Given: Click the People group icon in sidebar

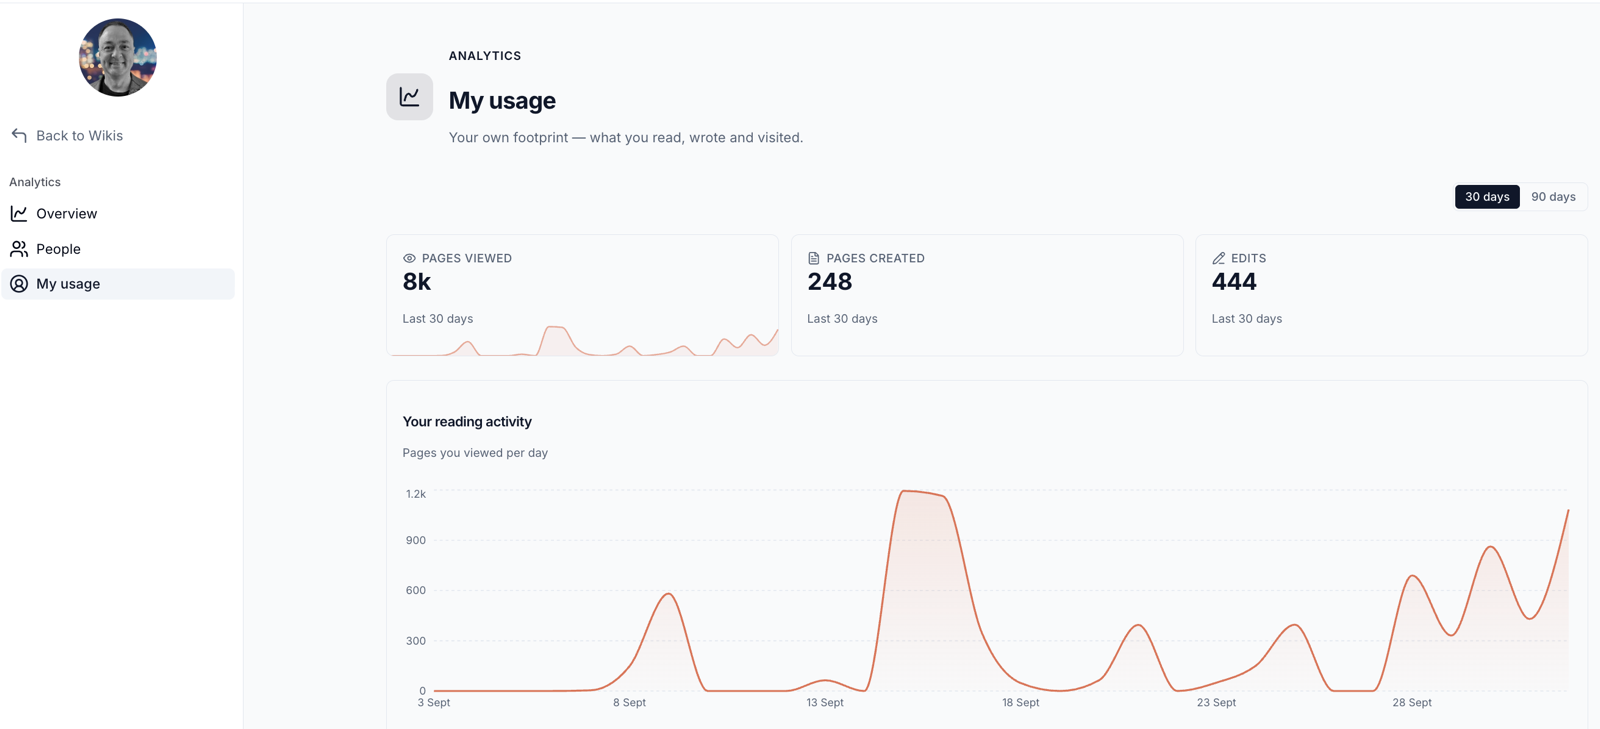Looking at the screenshot, I should [x=19, y=249].
